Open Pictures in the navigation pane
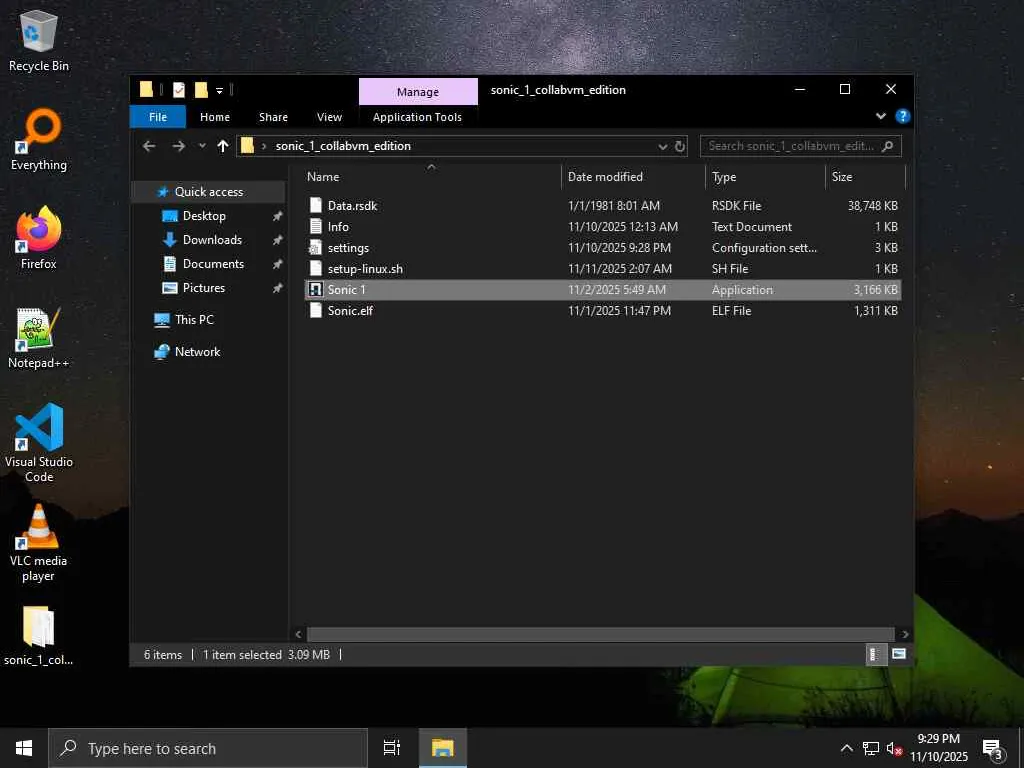 pyautogui.click(x=204, y=288)
